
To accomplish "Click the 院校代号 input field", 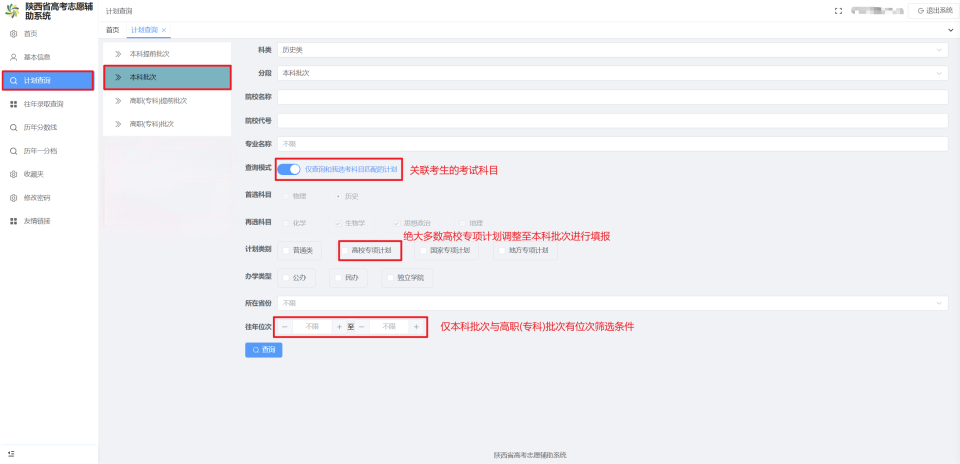I will (x=613, y=121).
